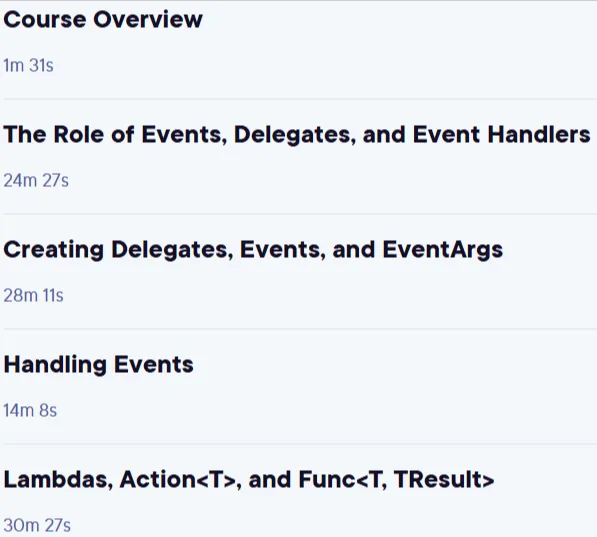Click the 14m 8s duration under Handling Events
Image resolution: width=597 pixels, height=537 pixels.
coord(30,411)
